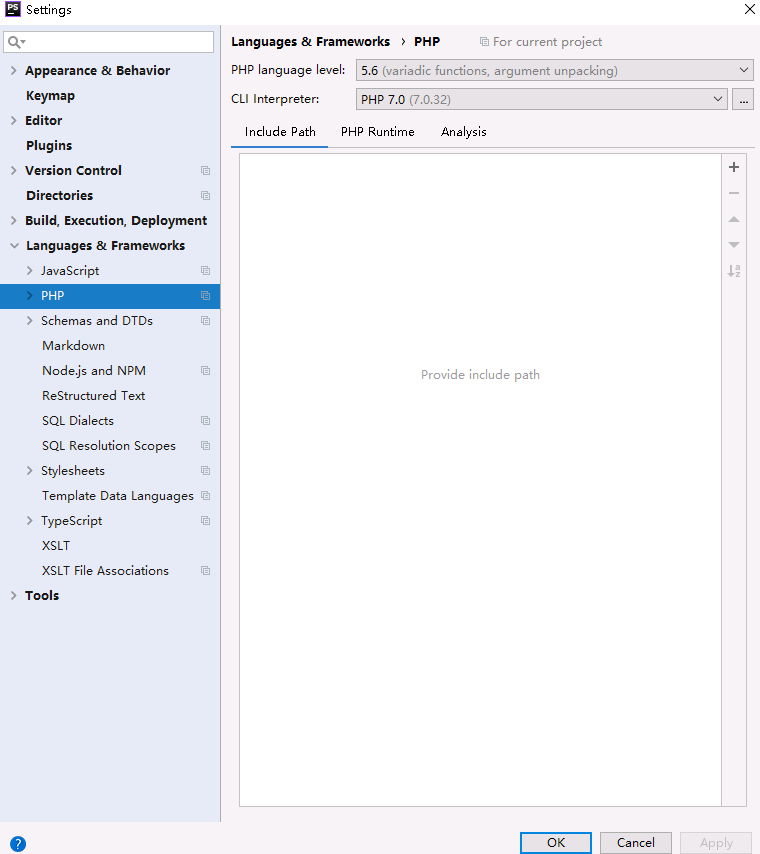This screenshot has width=760, height=854.
Task: Select SQL Resolution Scopes settings
Action: click(108, 446)
